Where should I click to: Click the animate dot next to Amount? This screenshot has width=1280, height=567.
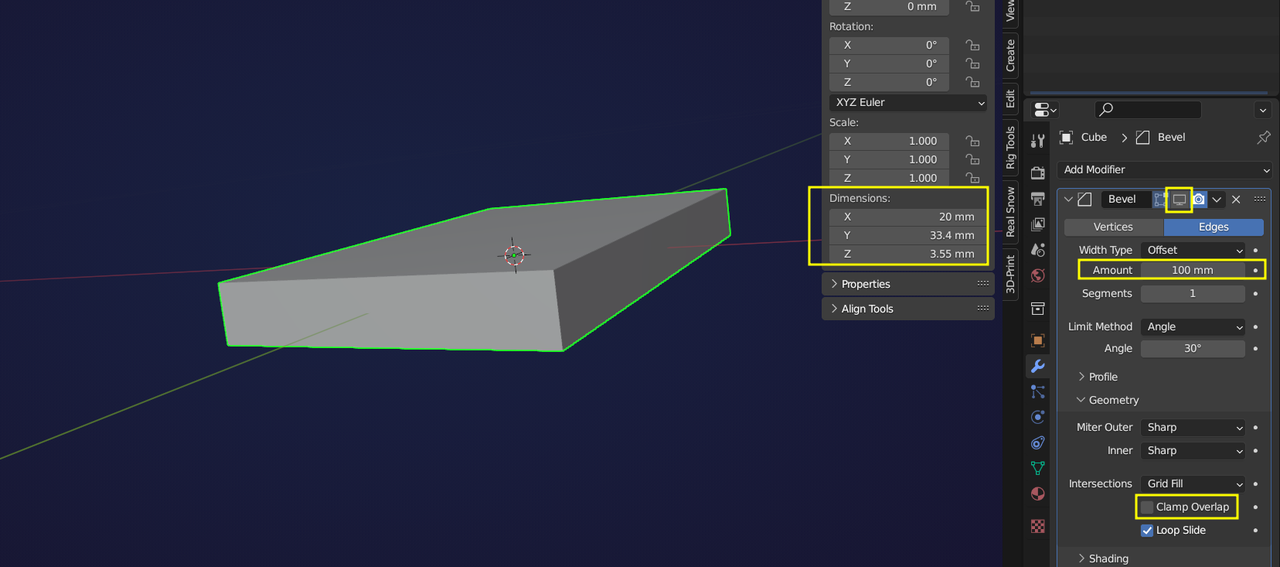click(x=1255, y=270)
